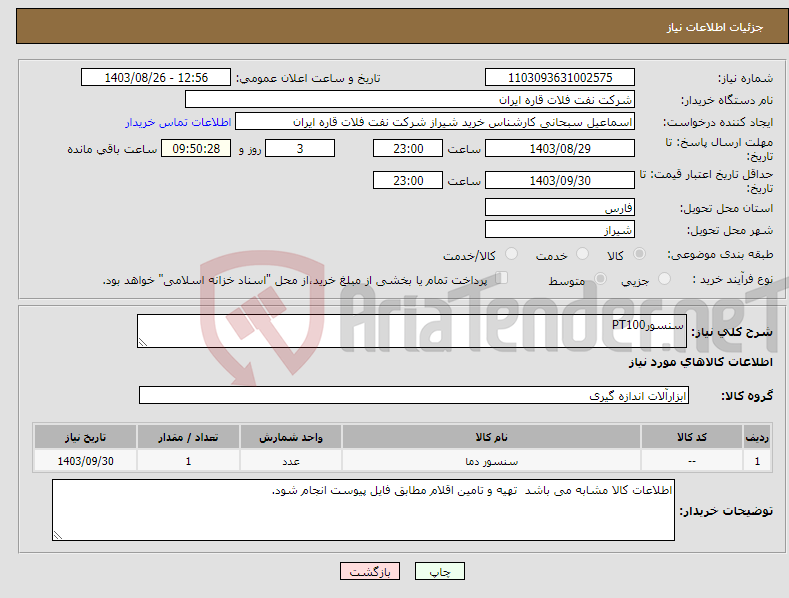
Task: Click the goods group field ابزارآلات اندازه گیری
Action: (414, 396)
